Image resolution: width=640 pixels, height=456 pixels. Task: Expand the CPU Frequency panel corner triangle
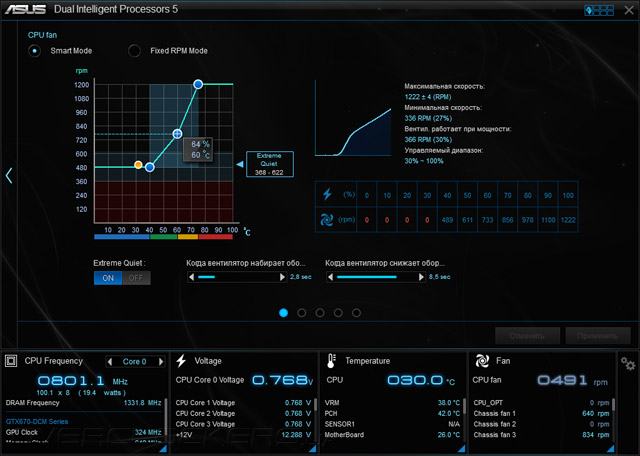point(163,448)
